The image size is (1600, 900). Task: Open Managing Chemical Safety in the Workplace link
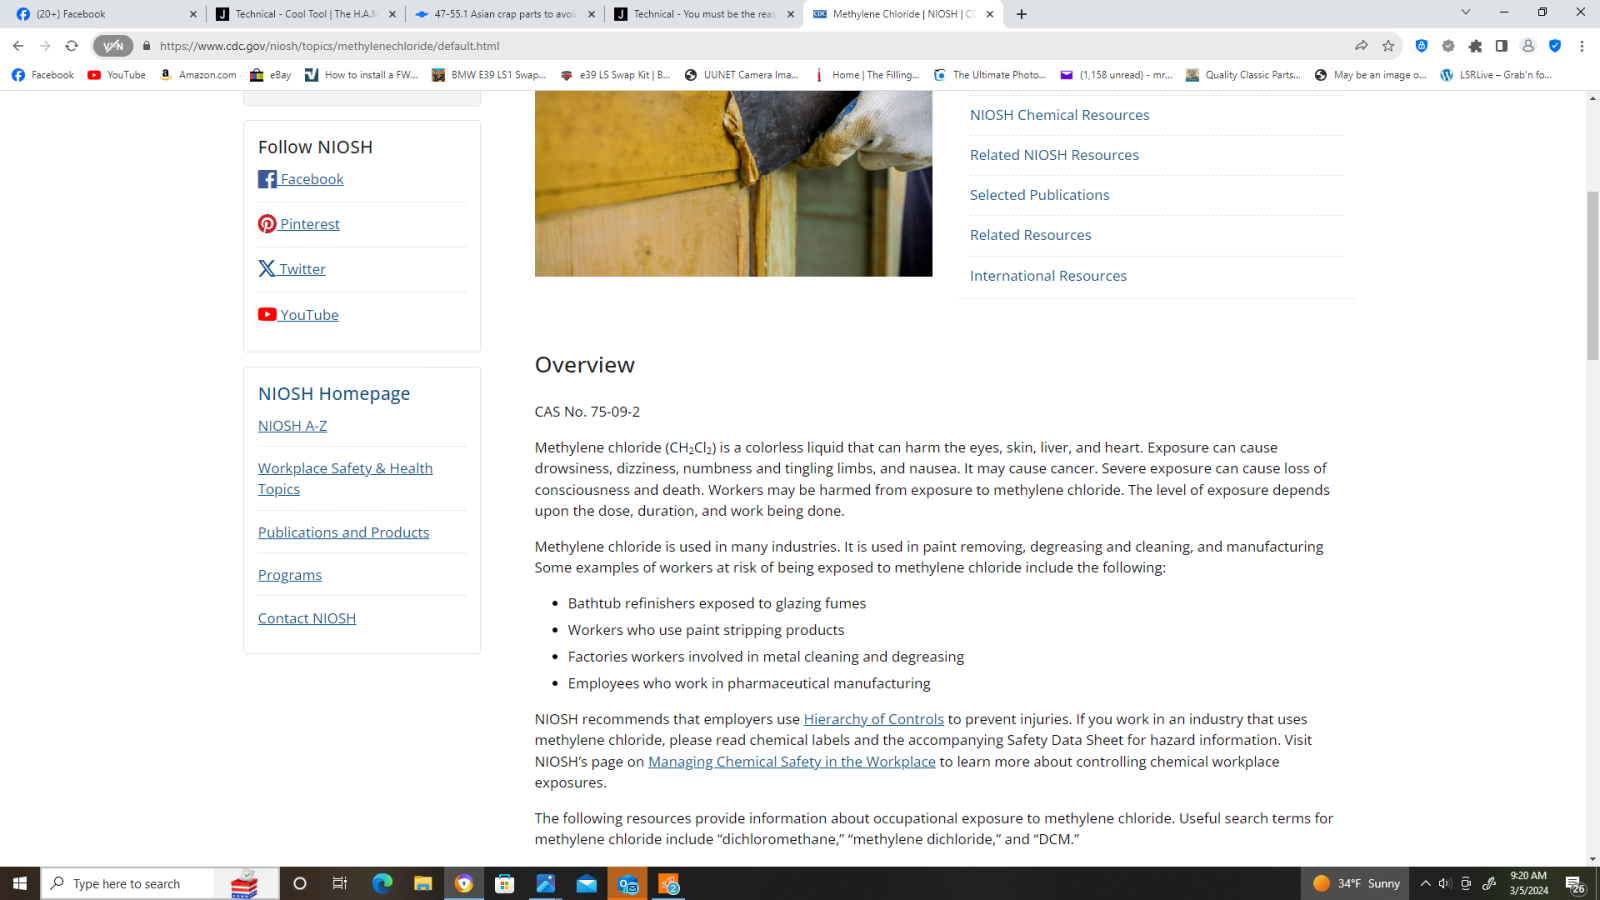point(792,762)
